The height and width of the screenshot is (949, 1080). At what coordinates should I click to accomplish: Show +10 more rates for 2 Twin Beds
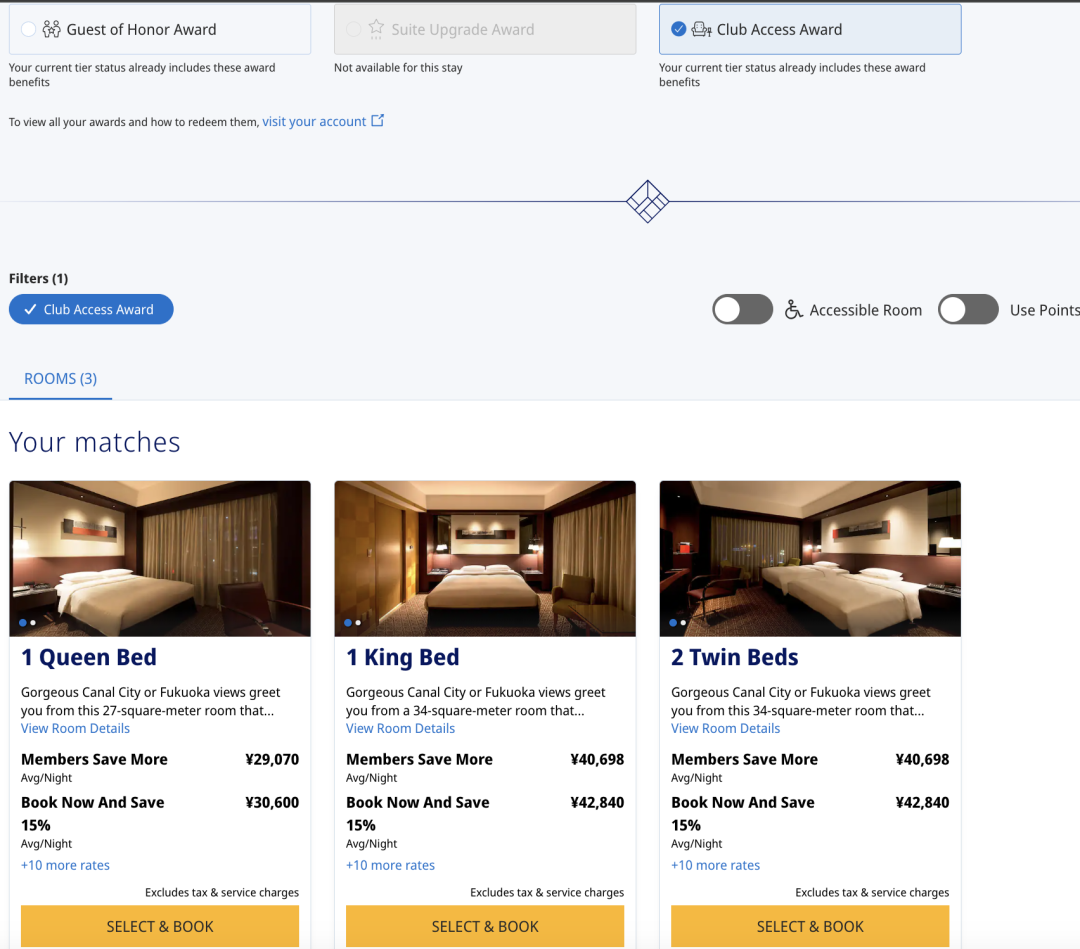(x=715, y=865)
